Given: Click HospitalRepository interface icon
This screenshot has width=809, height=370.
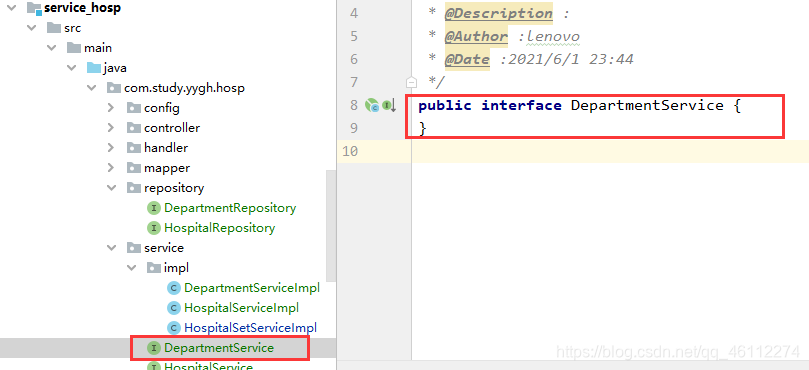Looking at the screenshot, I should pos(154,228).
